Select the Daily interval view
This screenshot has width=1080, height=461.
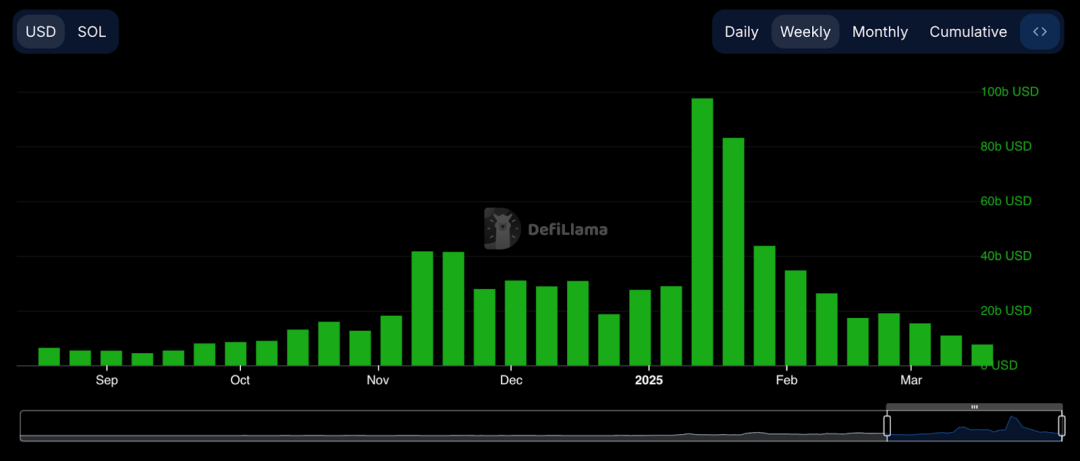[x=741, y=31]
